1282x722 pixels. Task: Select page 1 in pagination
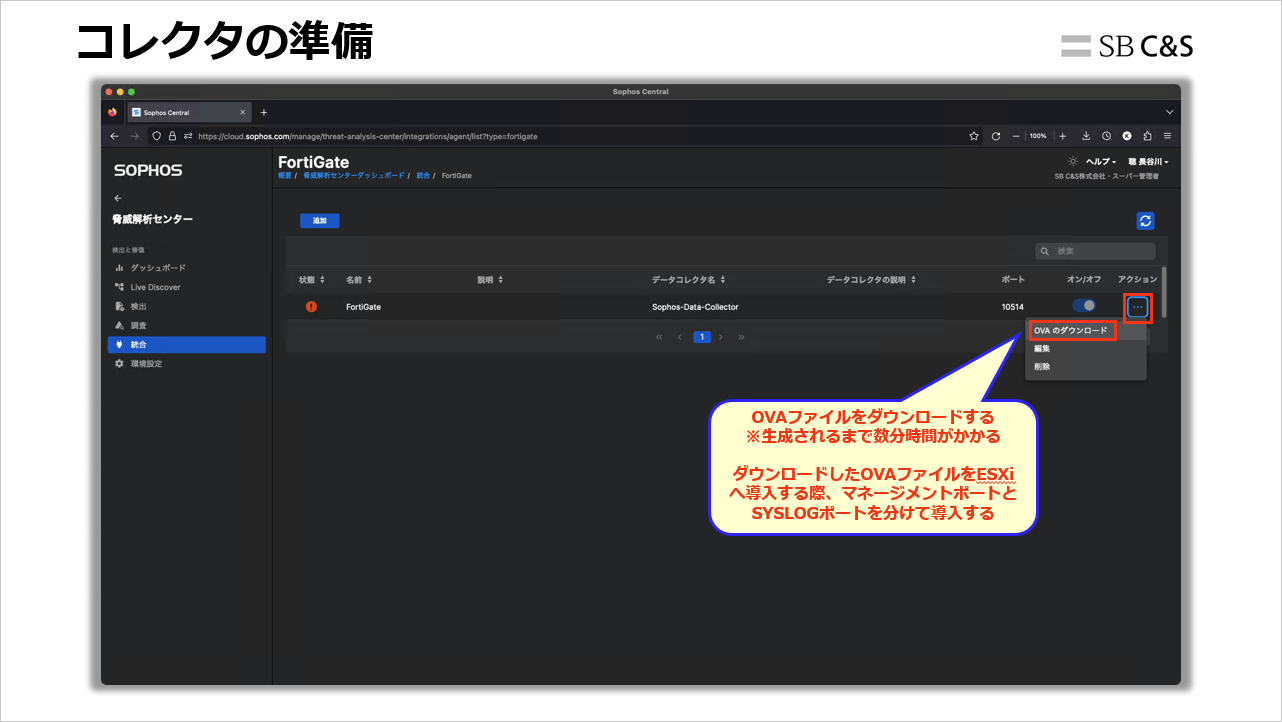point(702,337)
